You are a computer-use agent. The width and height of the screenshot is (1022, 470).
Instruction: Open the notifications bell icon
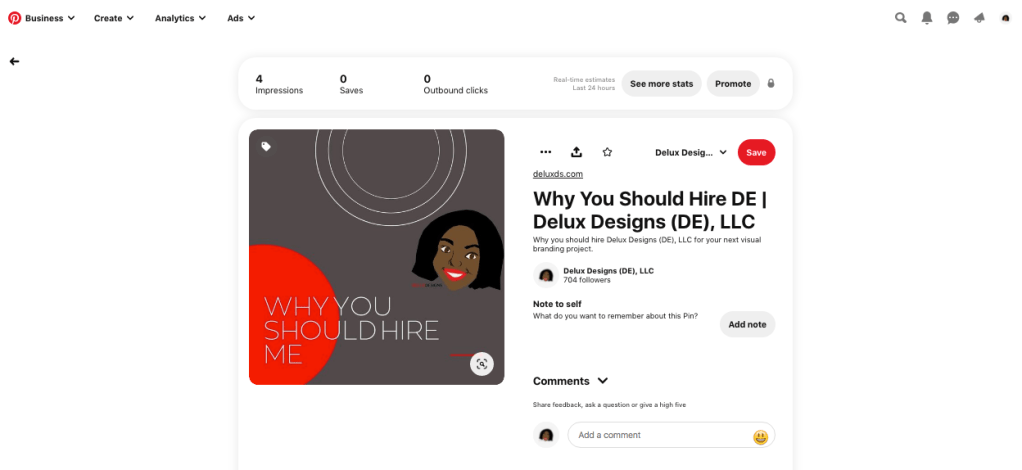click(x=927, y=18)
